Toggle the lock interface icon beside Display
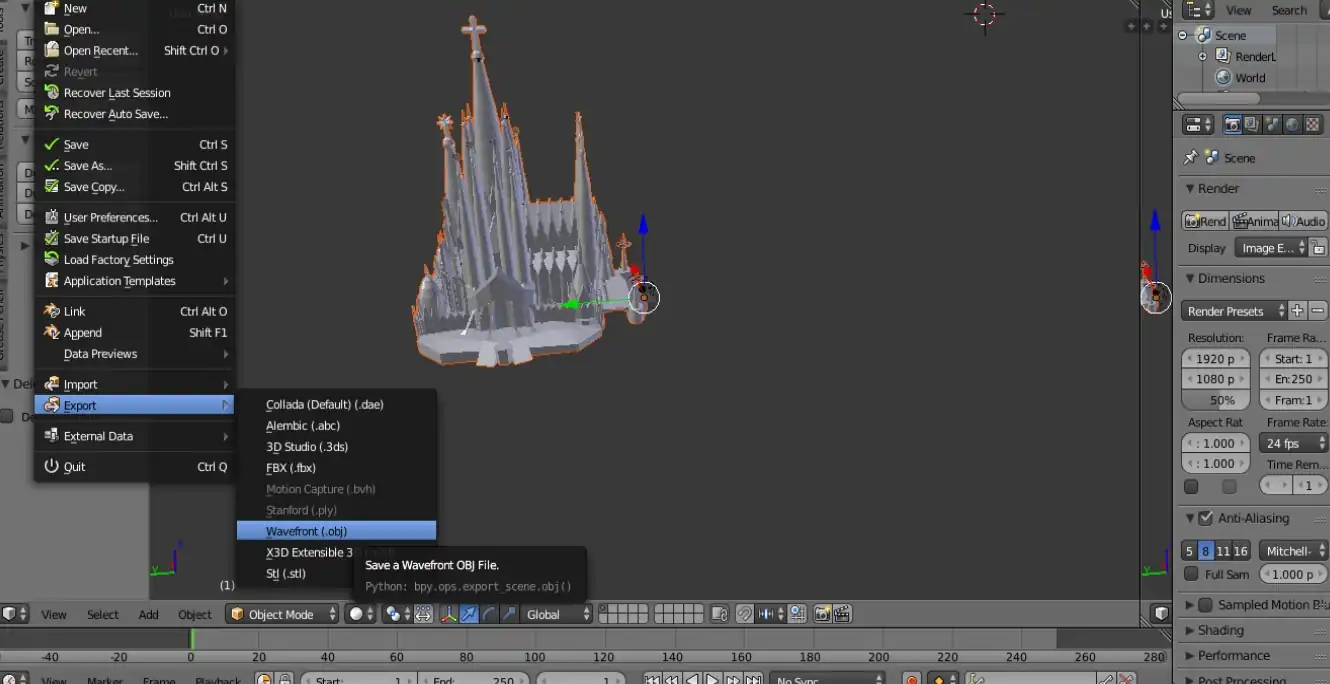The width and height of the screenshot is (1330, 684). point(1318,248)
